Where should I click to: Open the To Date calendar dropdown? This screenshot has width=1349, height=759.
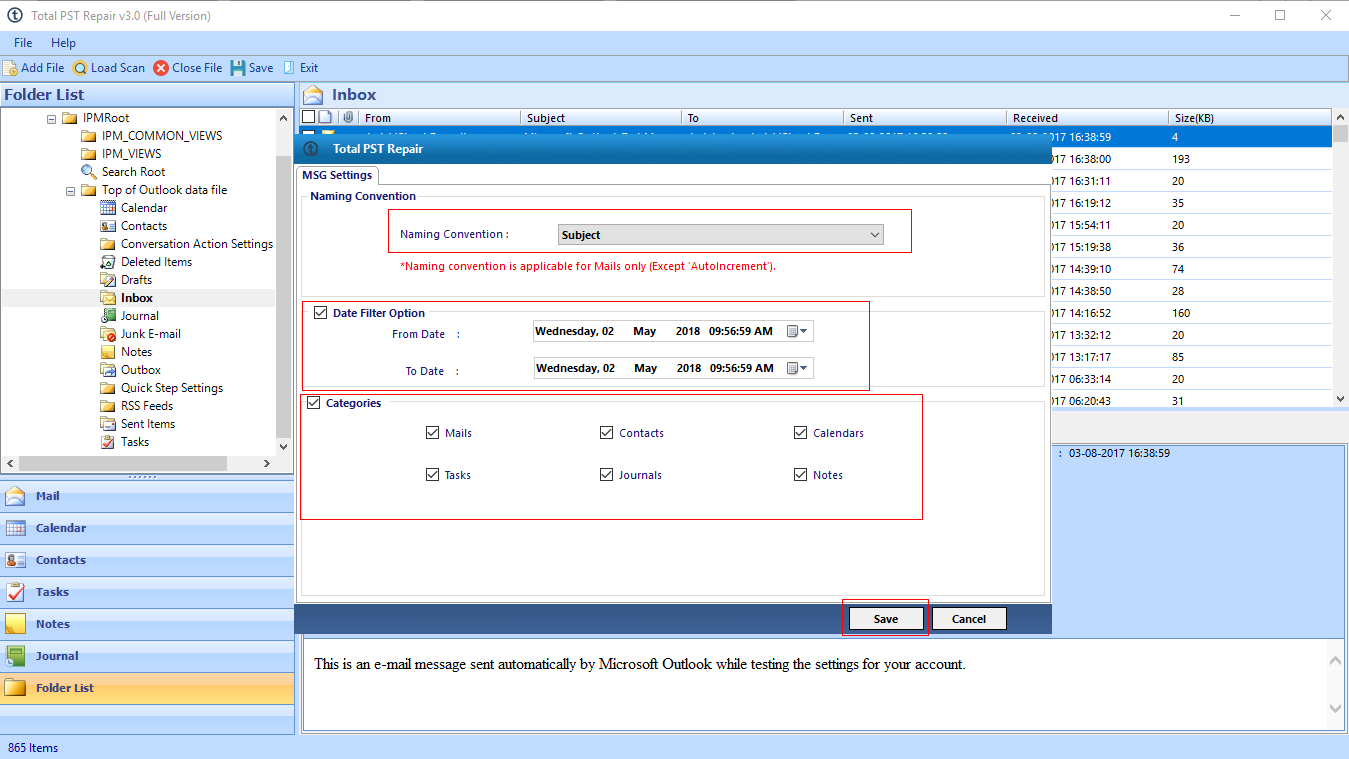click(x=798, y=368)
